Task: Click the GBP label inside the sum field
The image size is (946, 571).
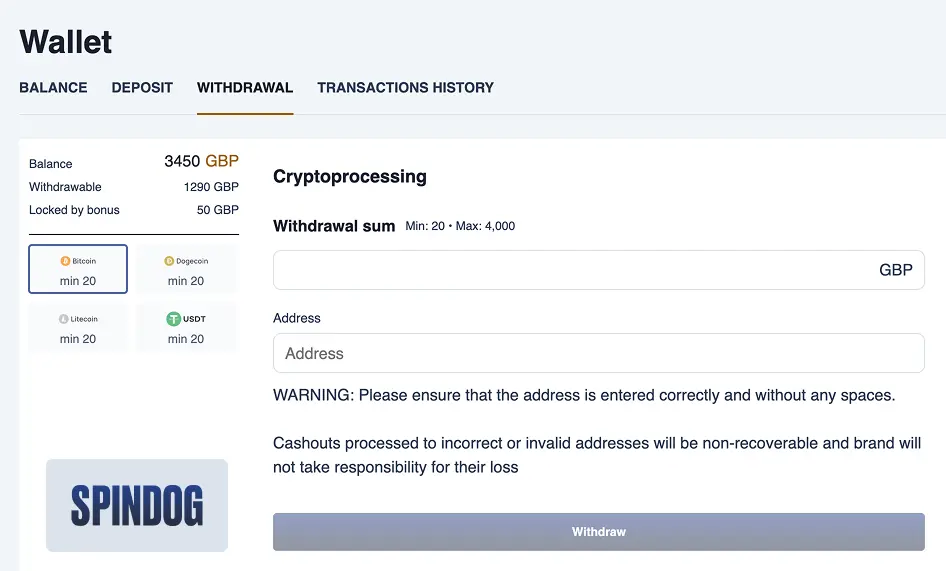Action: pos(896,270)
